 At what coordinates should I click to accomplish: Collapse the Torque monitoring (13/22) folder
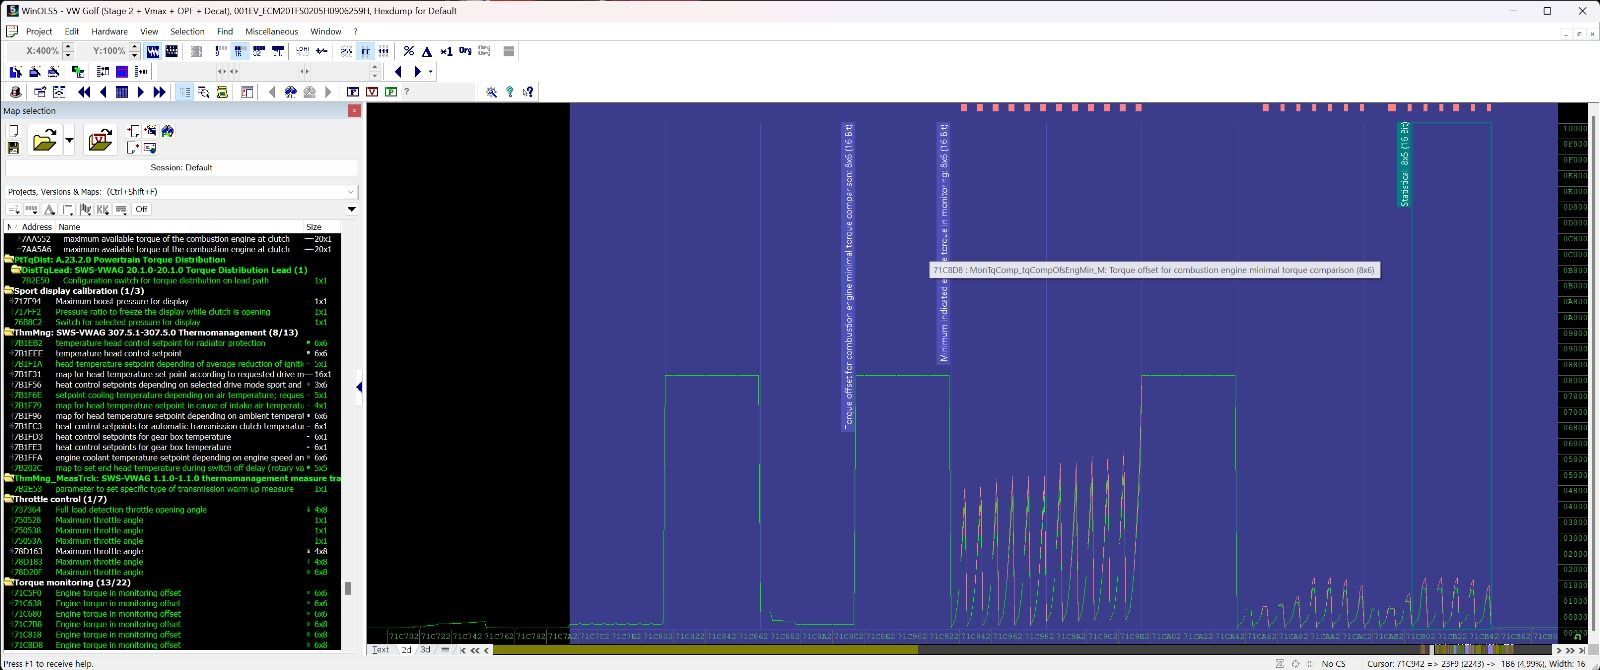click(8, 582)
